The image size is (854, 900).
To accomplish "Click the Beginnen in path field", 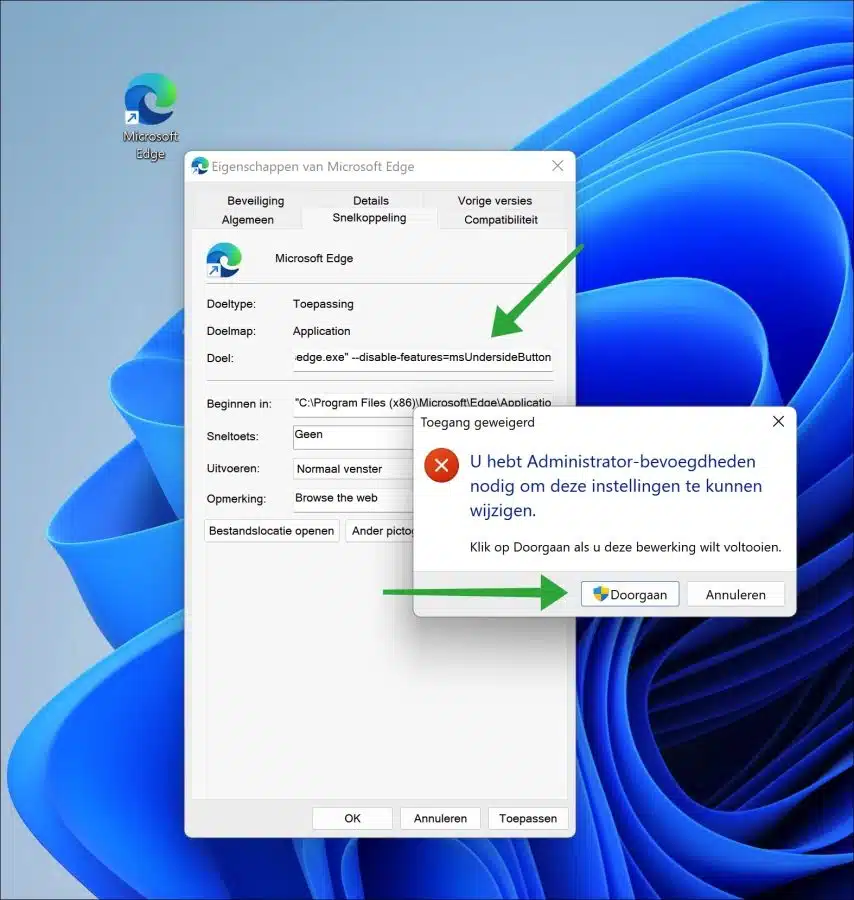I will coord(422,404).
